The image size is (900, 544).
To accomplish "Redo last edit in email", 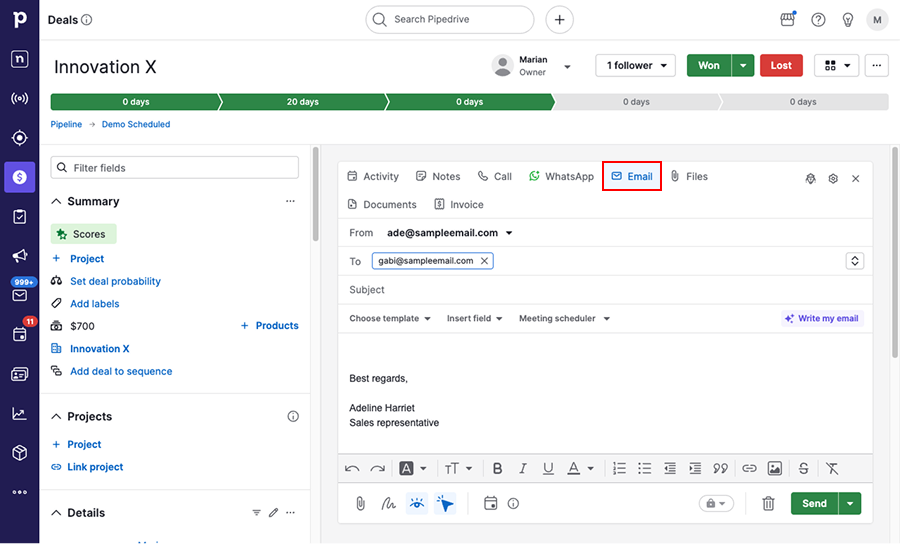I will click(x=377, y=468).
